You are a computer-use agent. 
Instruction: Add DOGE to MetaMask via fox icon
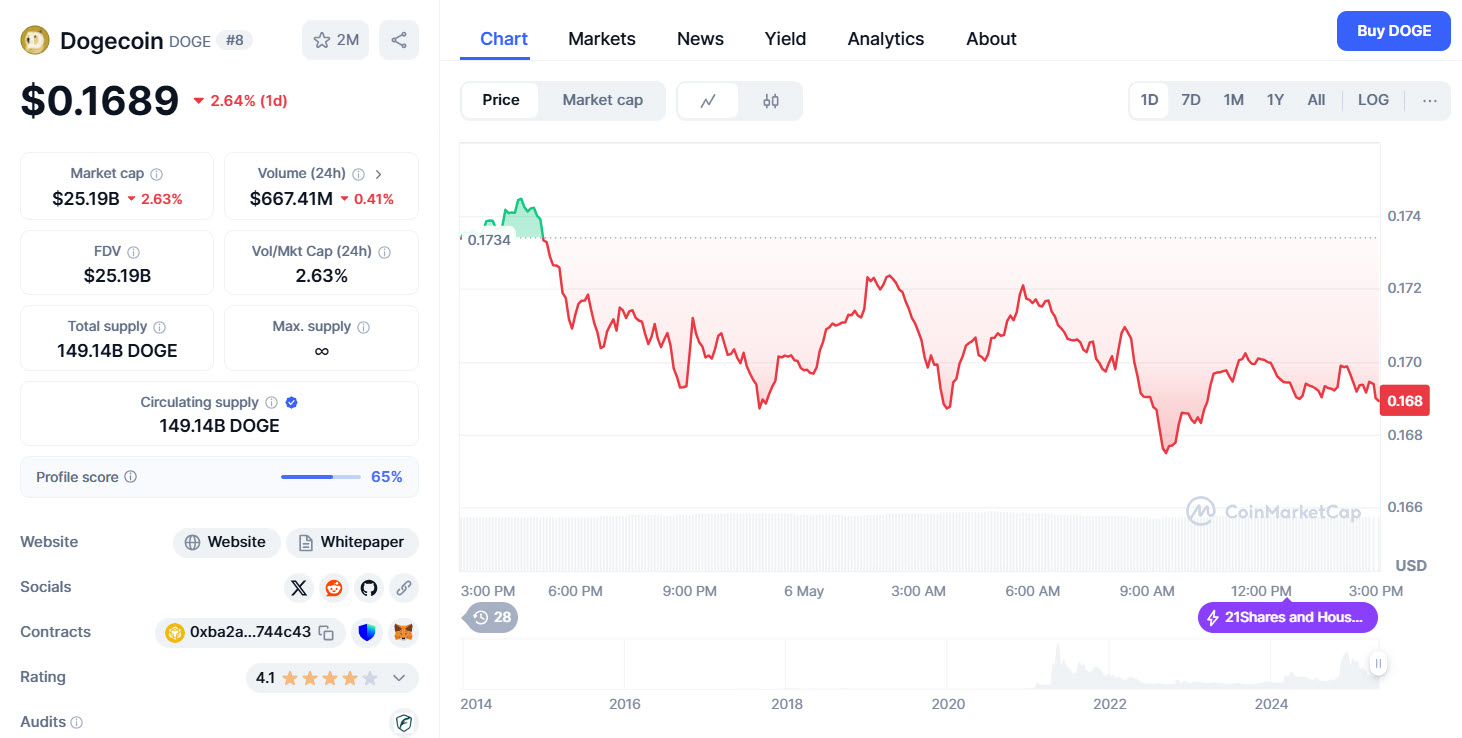click(x=404, y=632)
